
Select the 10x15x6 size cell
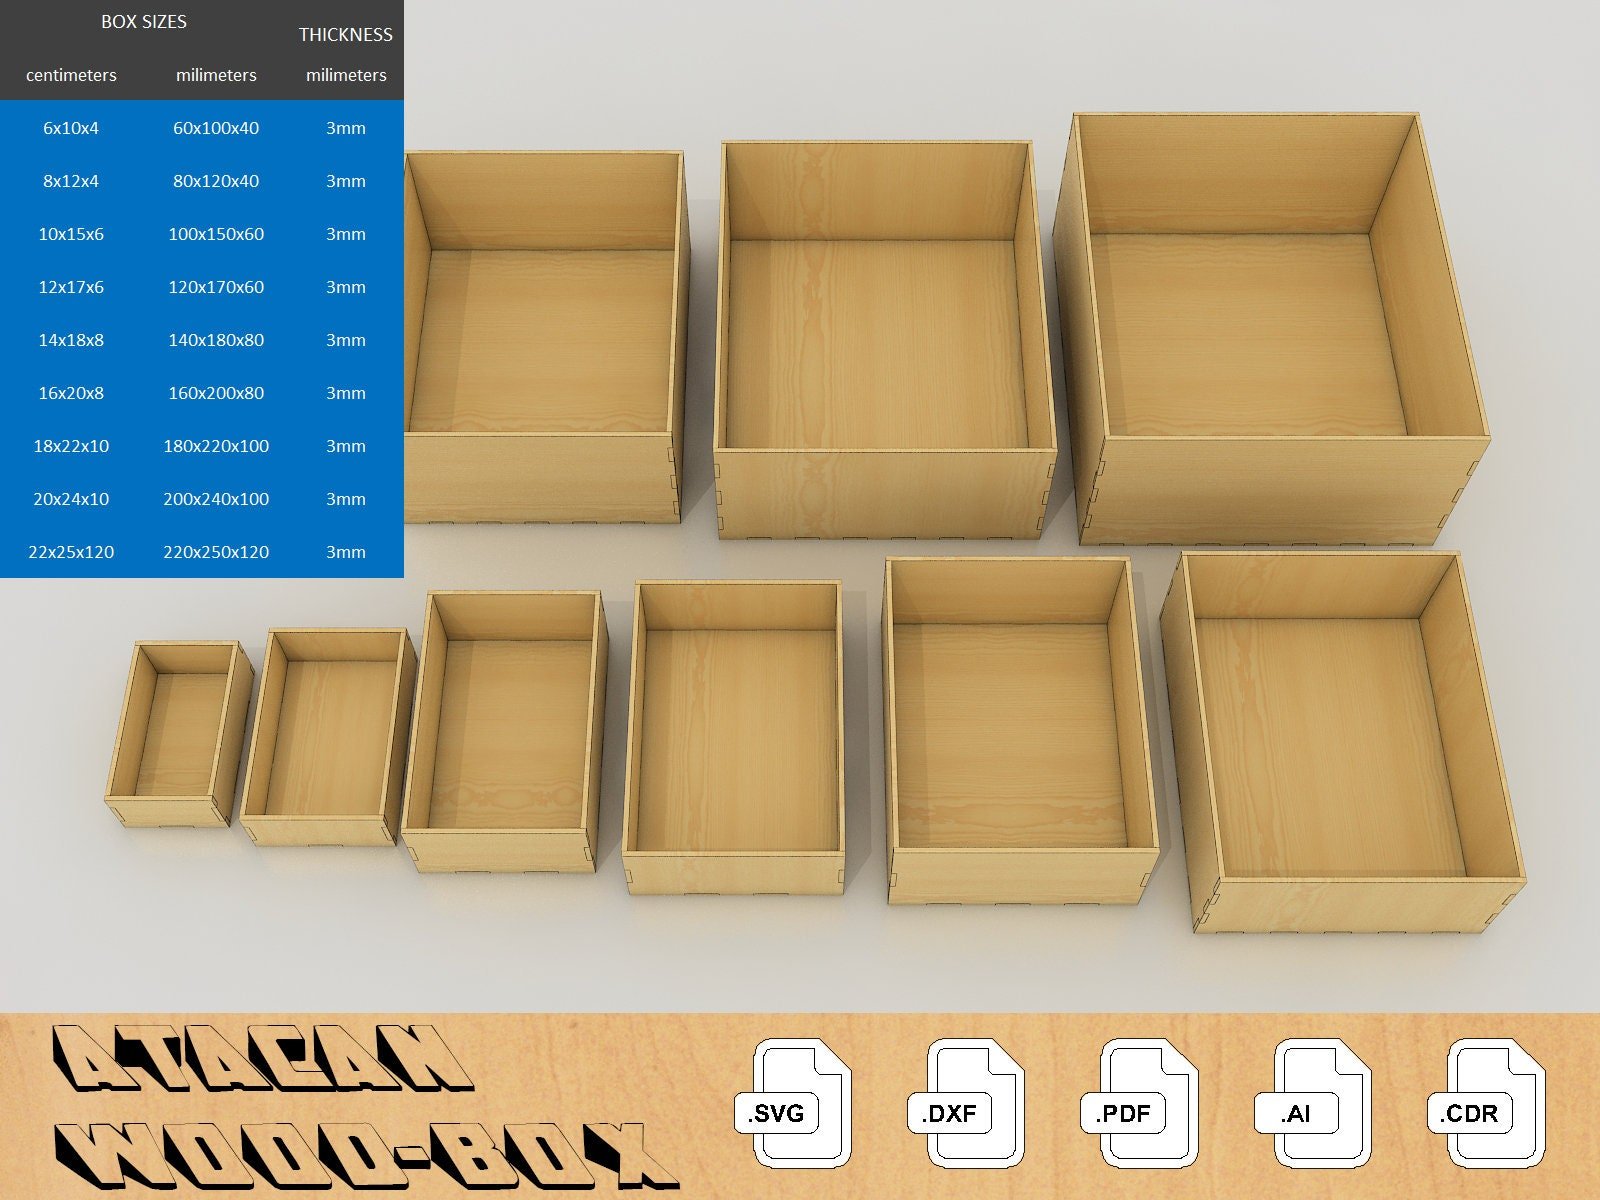71,234
